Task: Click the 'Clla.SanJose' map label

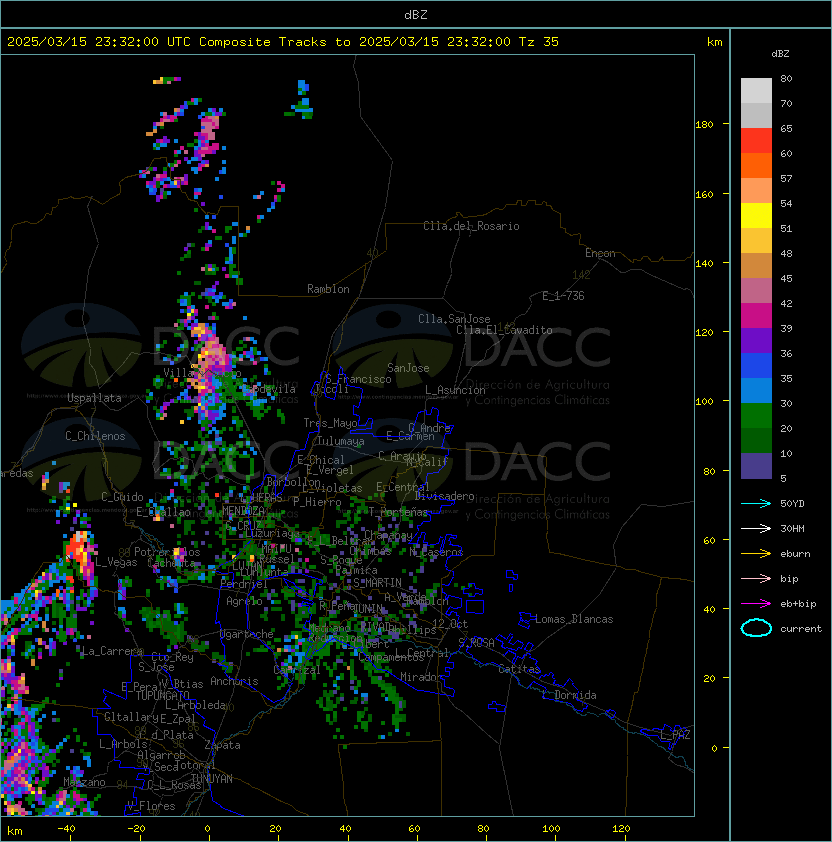Action: coord(454,319)
